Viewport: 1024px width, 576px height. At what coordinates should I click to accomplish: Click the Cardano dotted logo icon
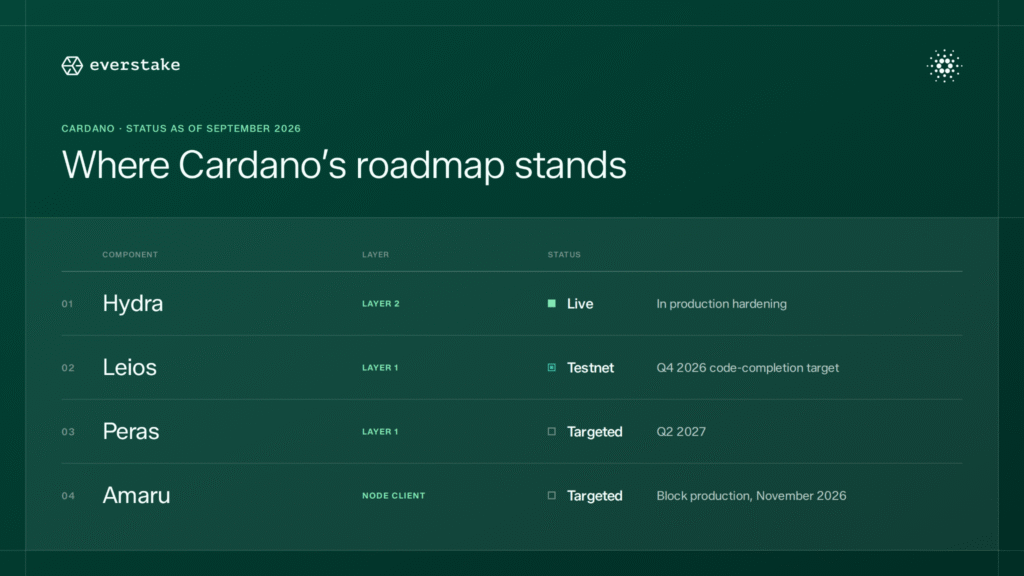point(944,65)
